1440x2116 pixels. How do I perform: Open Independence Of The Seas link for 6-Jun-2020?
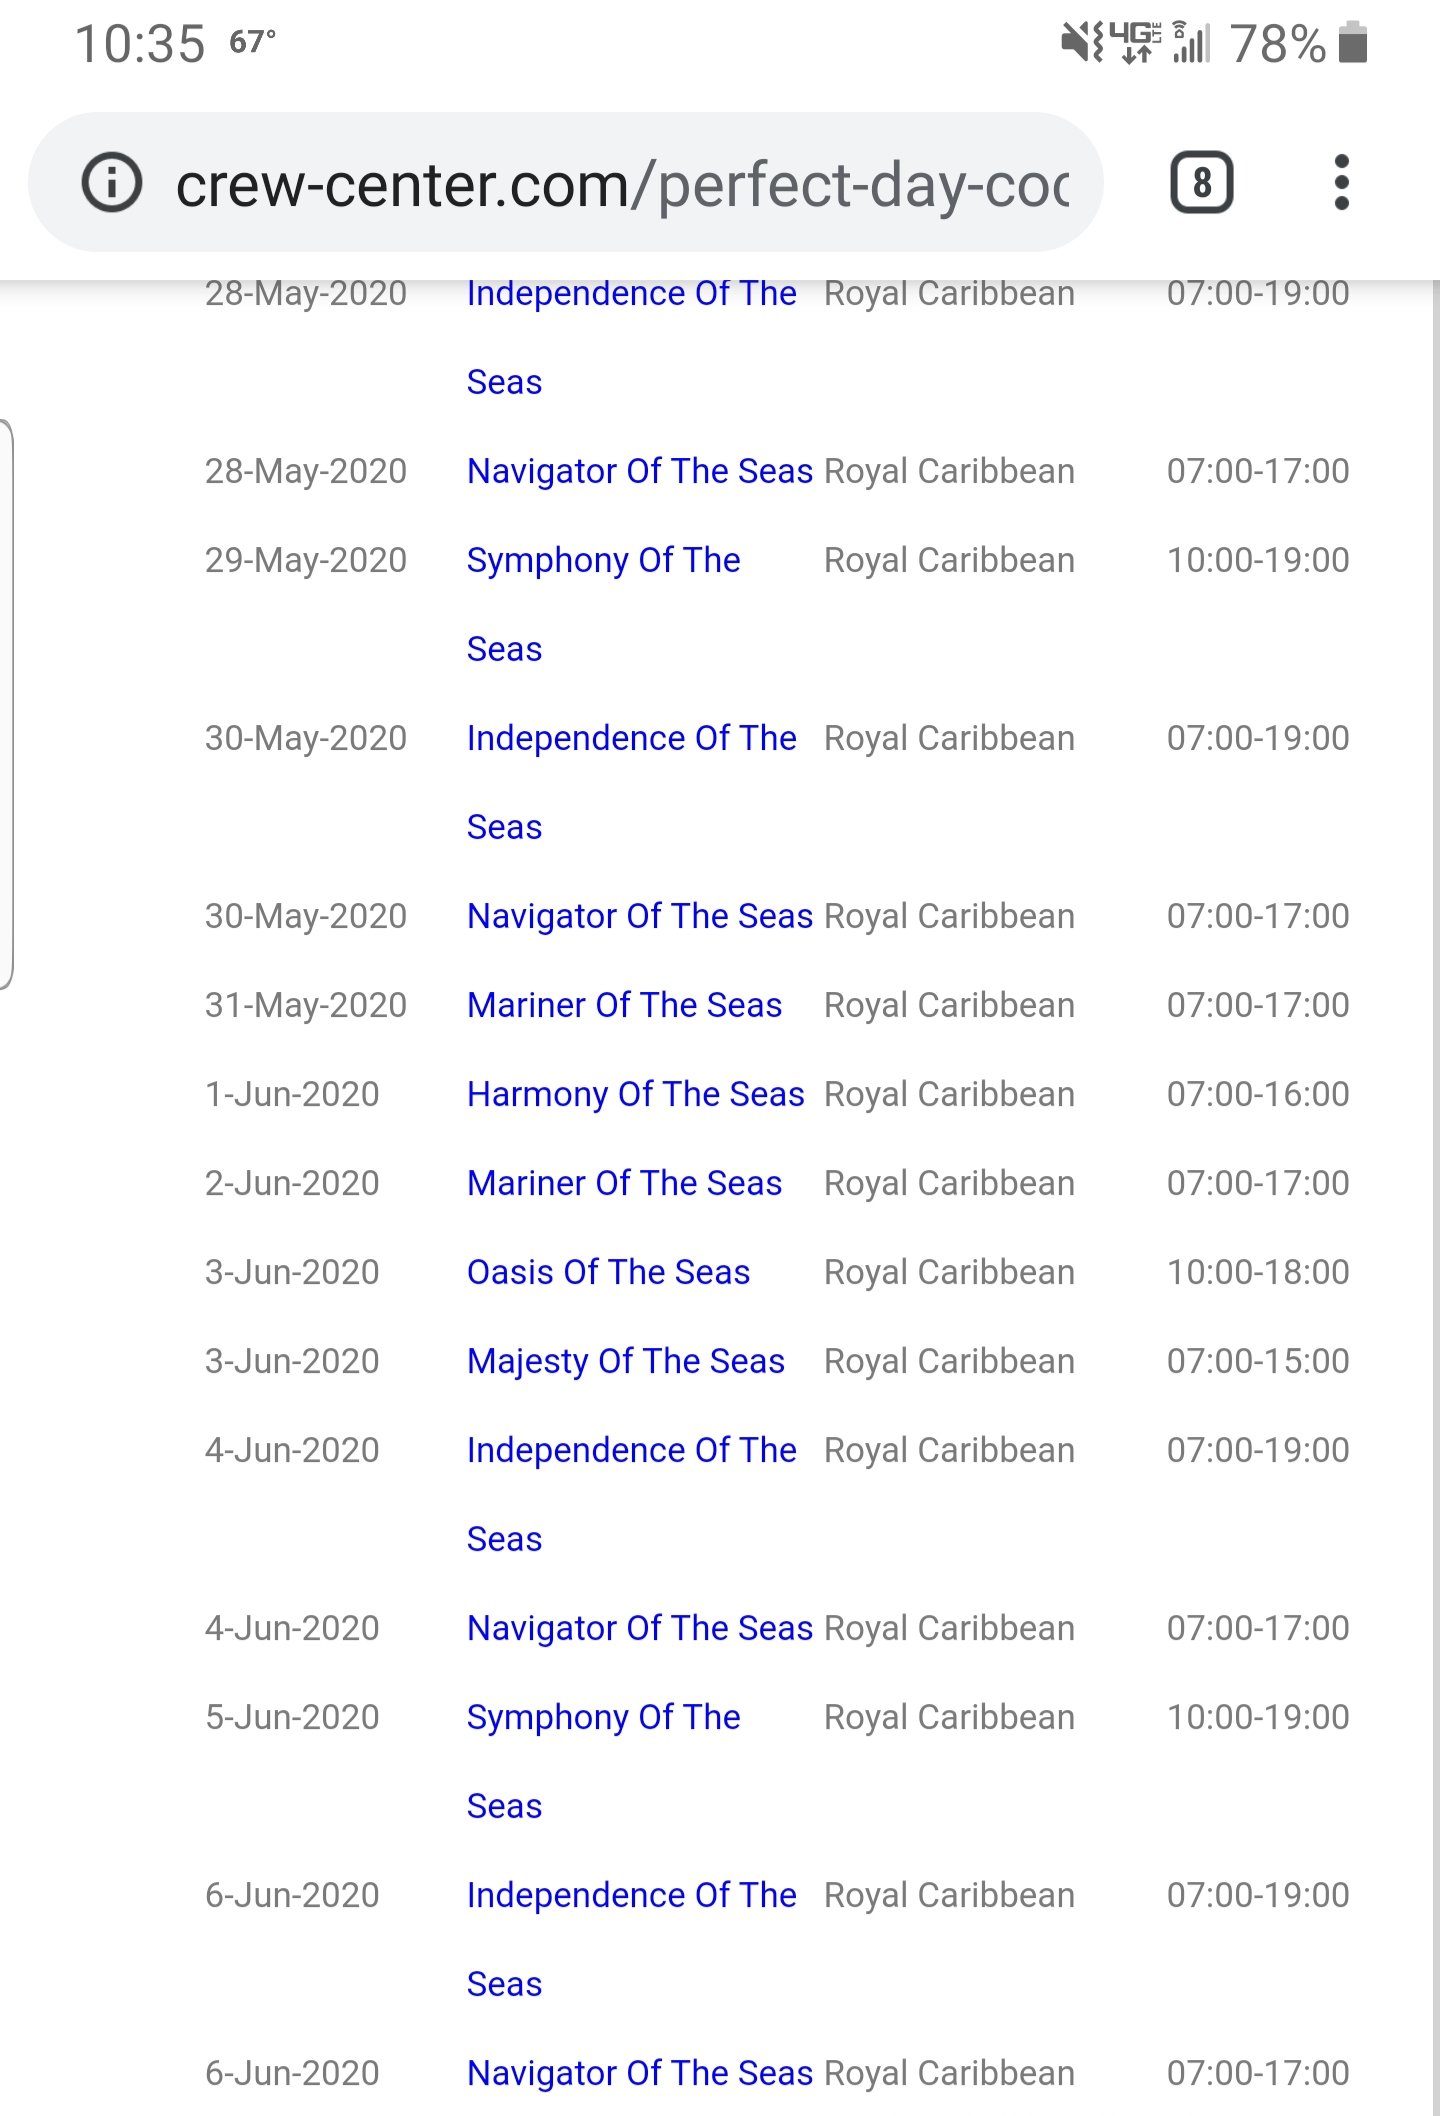coord(631,1939)
